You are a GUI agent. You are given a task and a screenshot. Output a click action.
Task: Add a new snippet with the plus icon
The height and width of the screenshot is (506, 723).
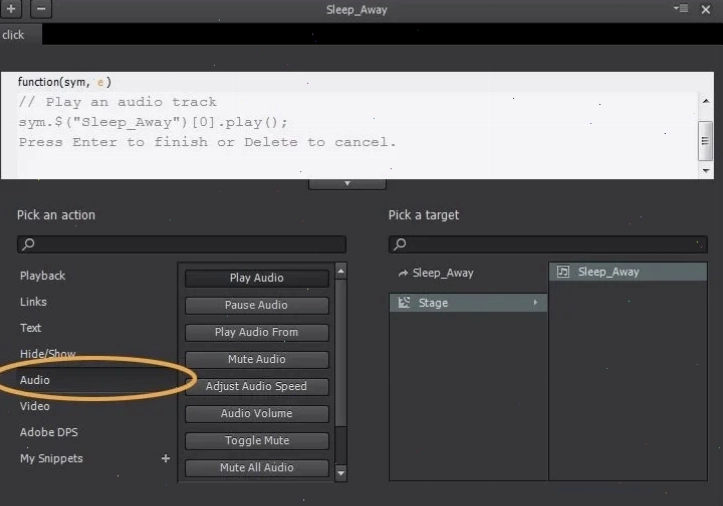pos(166,458)
